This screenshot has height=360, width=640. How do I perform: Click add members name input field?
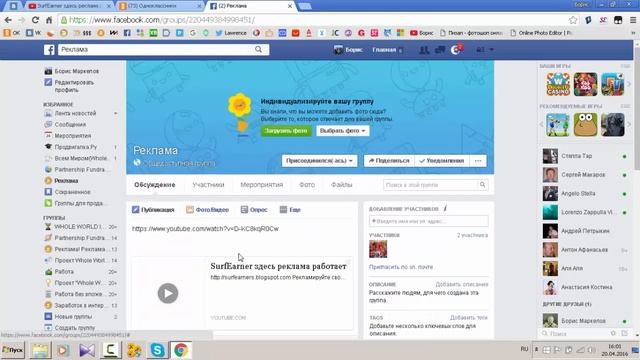click(x=429, y=221)
